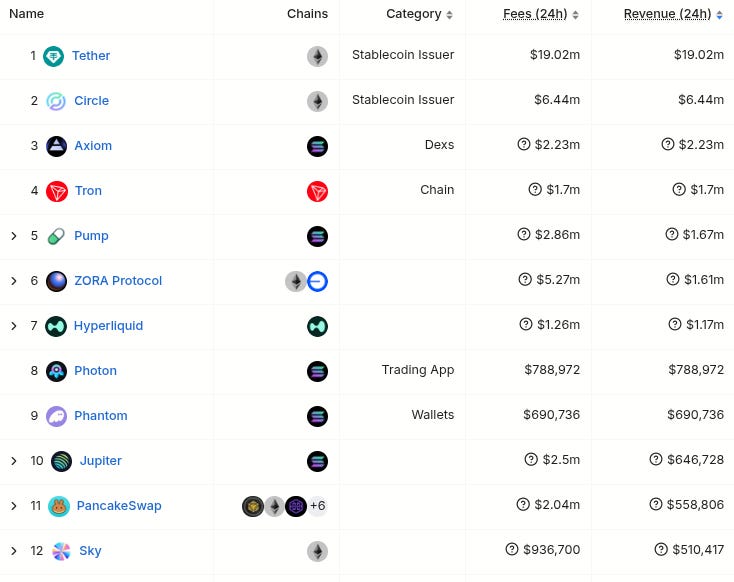
Task: Open the Tether protocol link
Action: click(91, 56)
